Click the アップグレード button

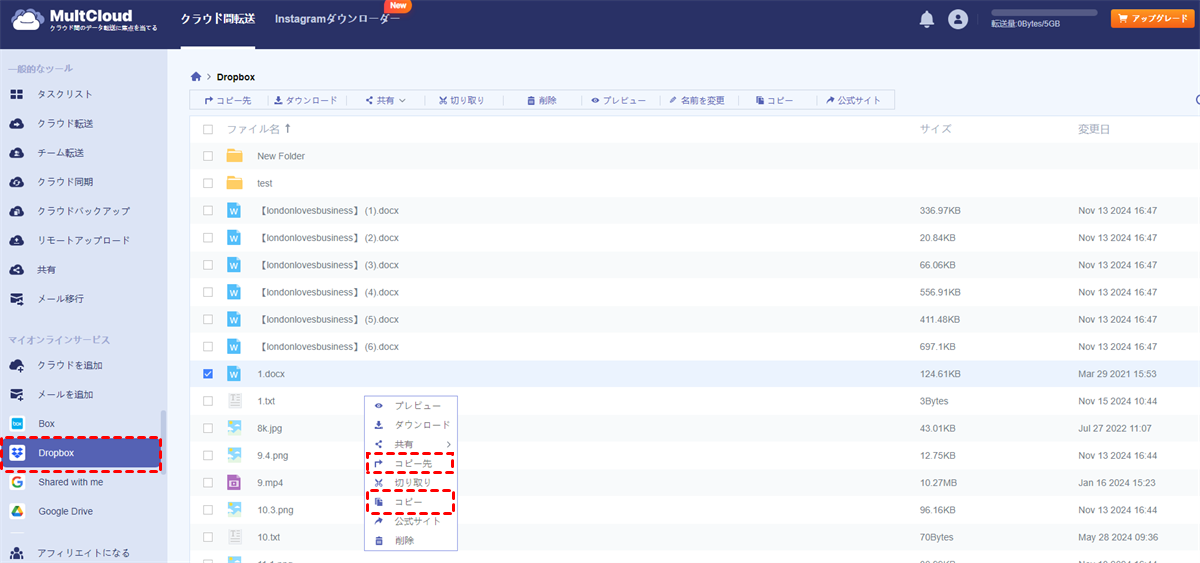coord(1153,18)
